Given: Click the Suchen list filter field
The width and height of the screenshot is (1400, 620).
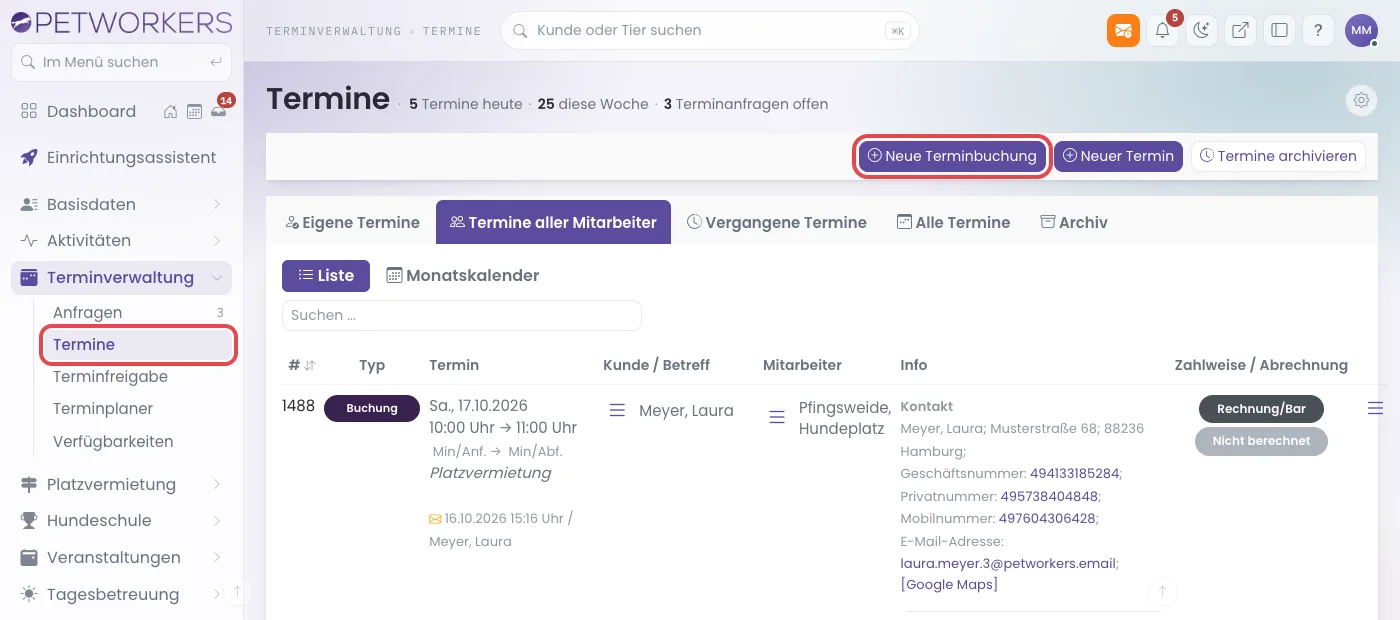Looking at the screenshot, I should [x=461, y=315].
